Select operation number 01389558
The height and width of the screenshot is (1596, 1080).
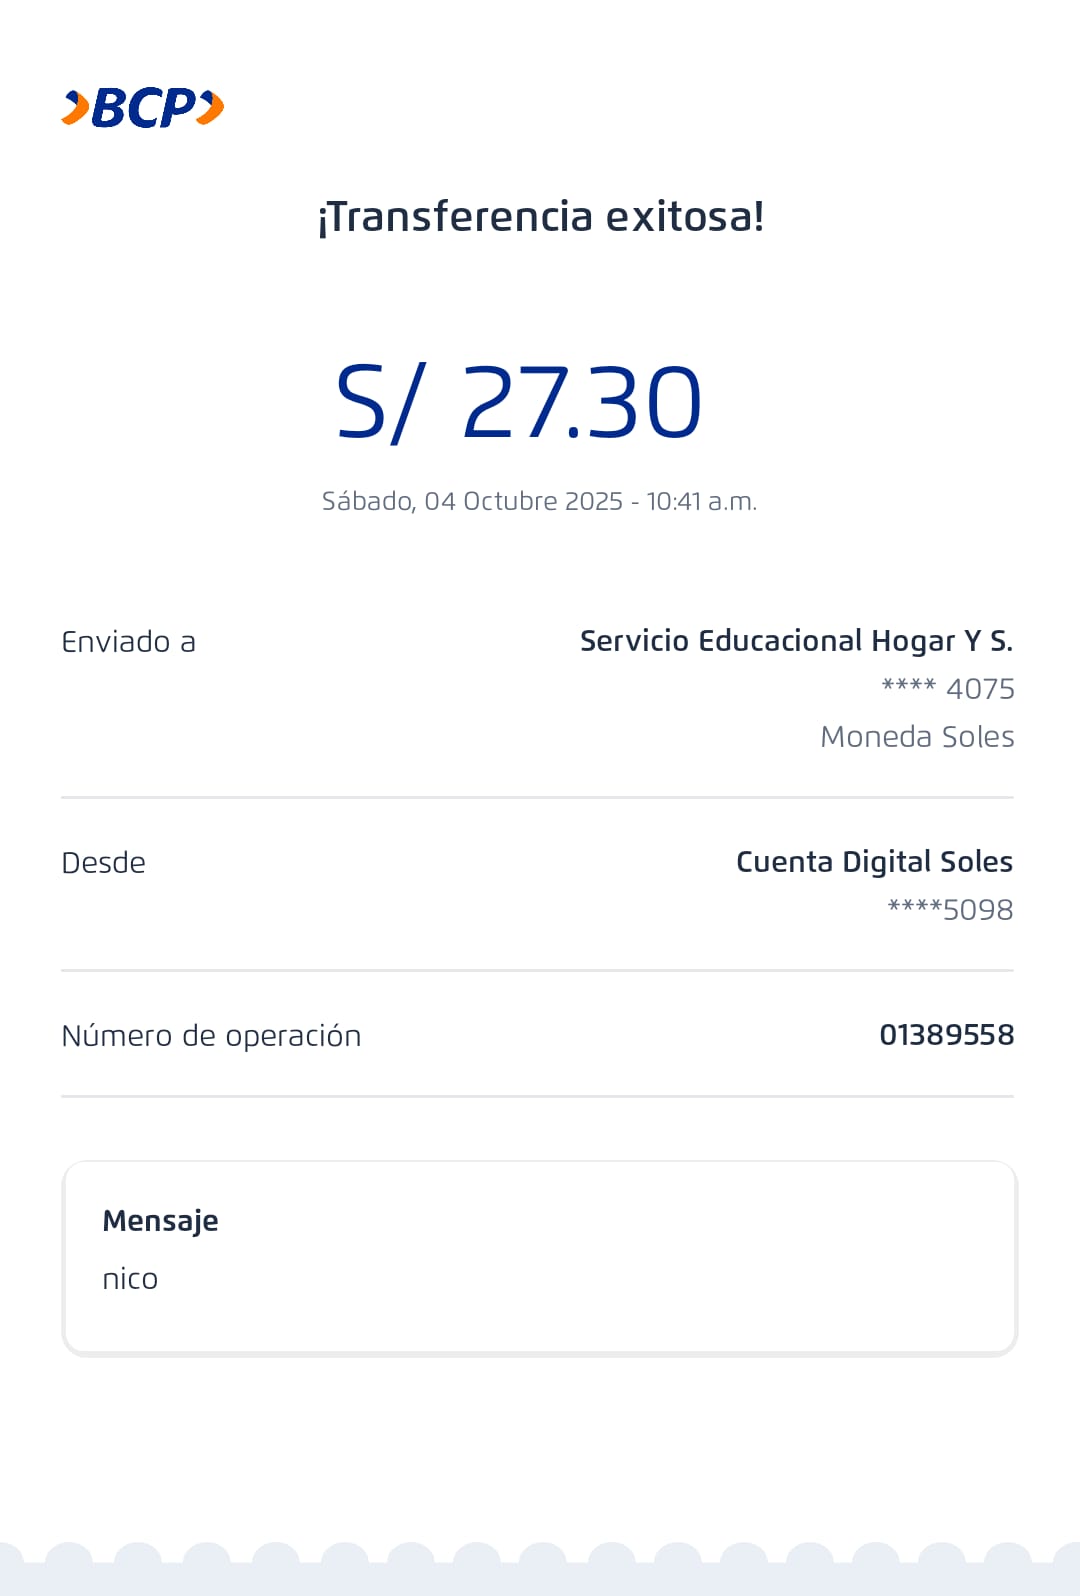(x=946, y=1035)
